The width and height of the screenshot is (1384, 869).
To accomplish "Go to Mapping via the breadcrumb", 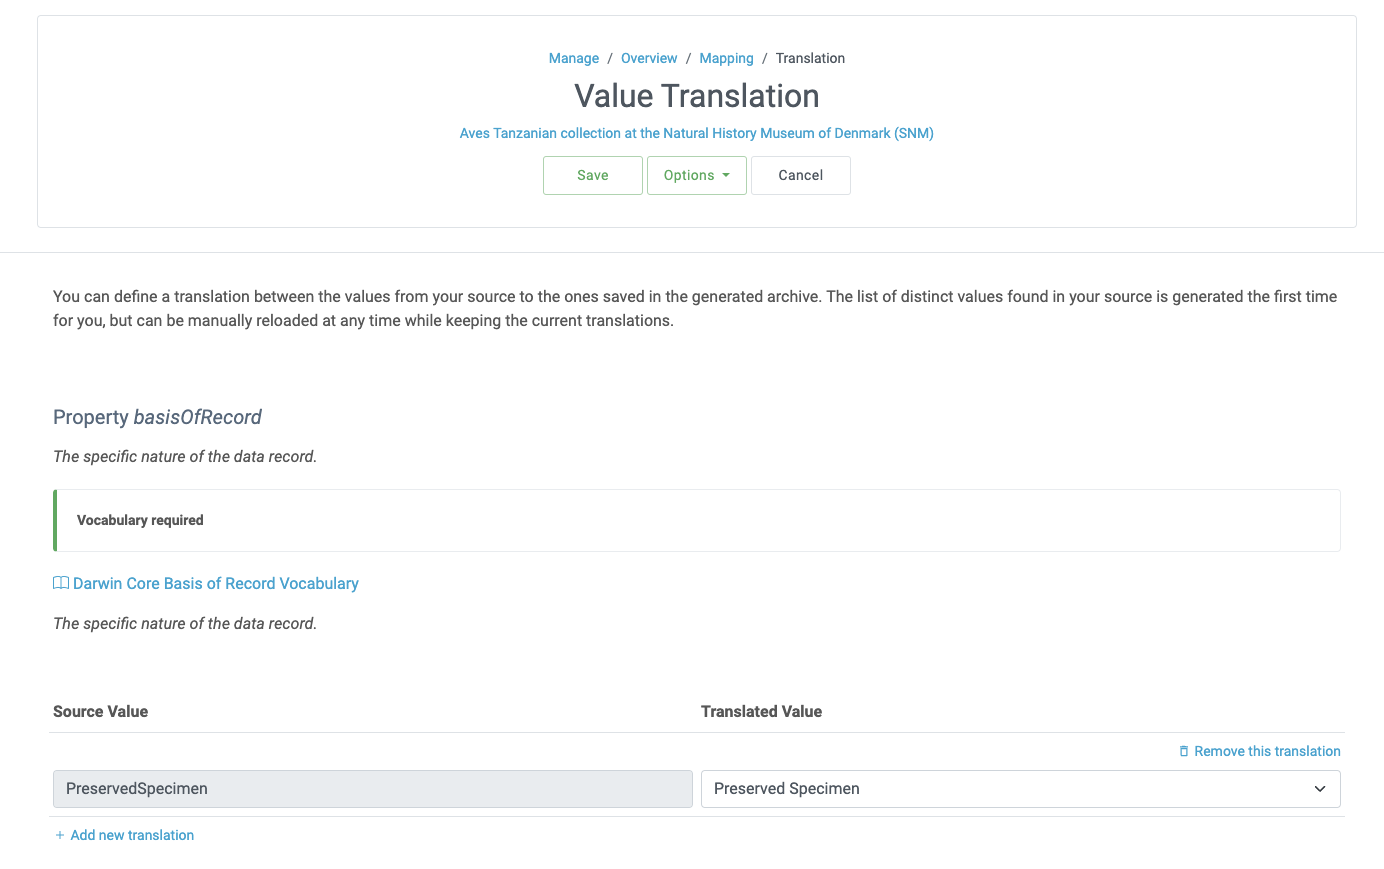I will [x=726, y=58].
